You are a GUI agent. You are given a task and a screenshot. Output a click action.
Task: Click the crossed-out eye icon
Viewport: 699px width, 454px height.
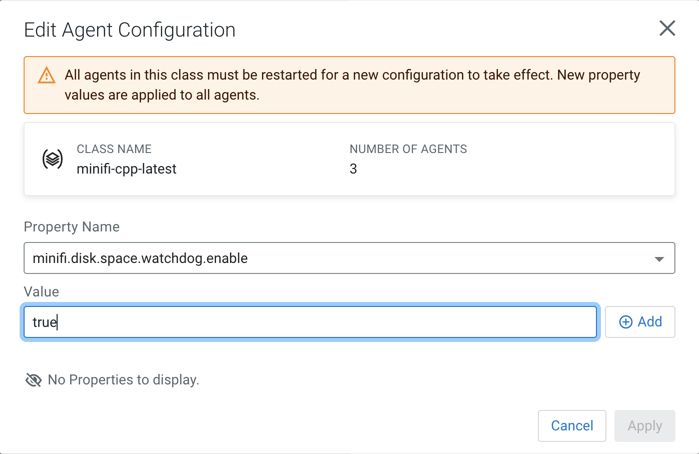click(33, 380)
